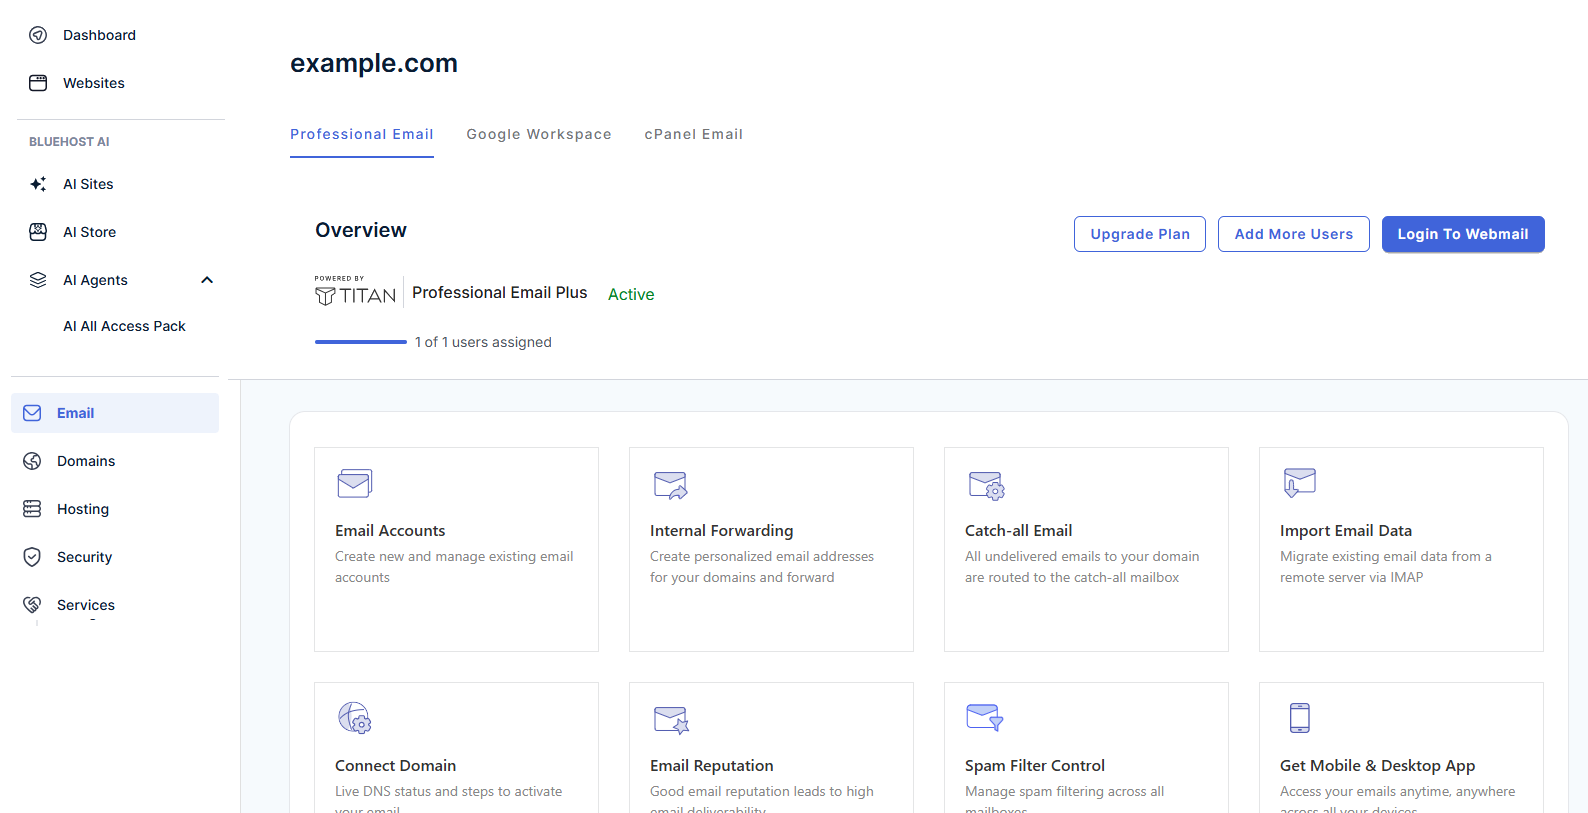The image size is (1588, 813).
Task: Switch to the cPanel Email tab
Action: [694, 134]
